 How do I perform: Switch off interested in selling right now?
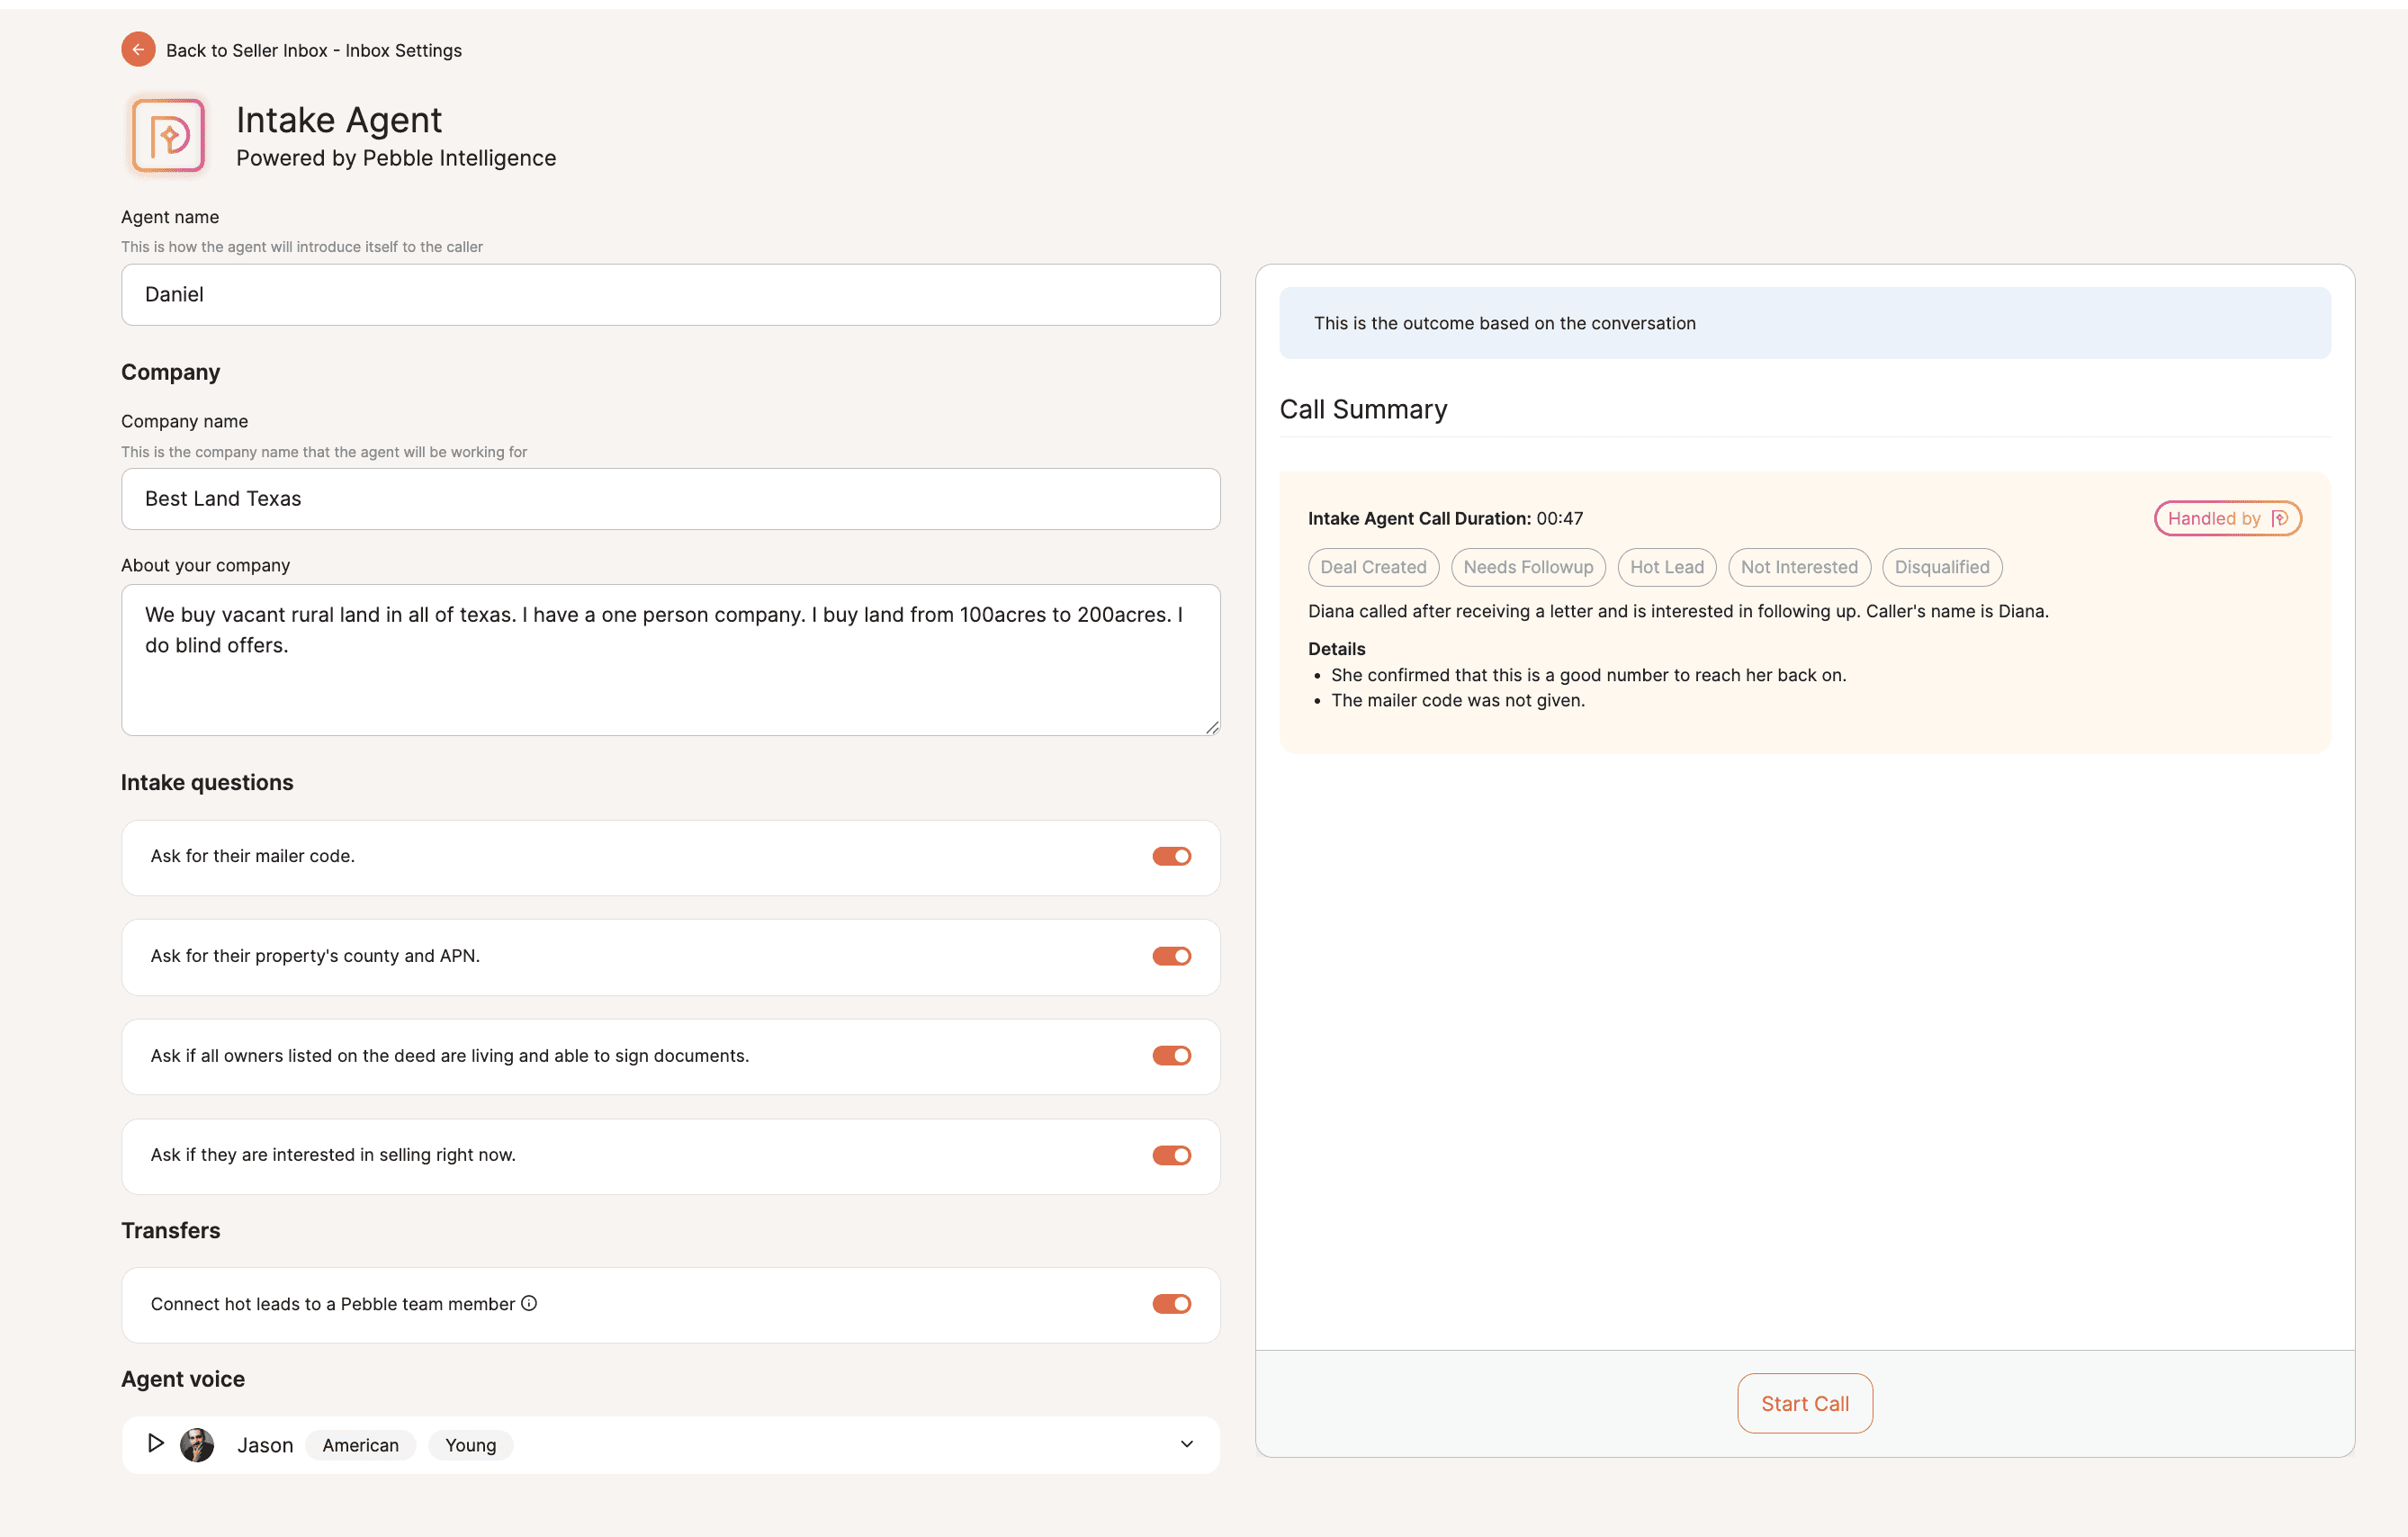pyautogui.click(x=1171, y=1155)
